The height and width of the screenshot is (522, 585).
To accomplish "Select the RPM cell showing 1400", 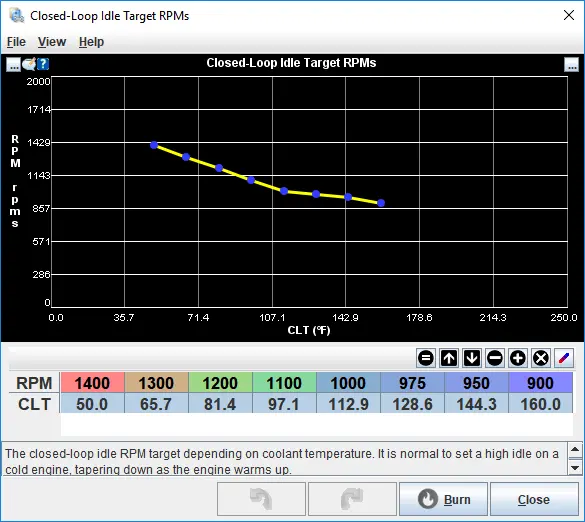I will 92,383.
